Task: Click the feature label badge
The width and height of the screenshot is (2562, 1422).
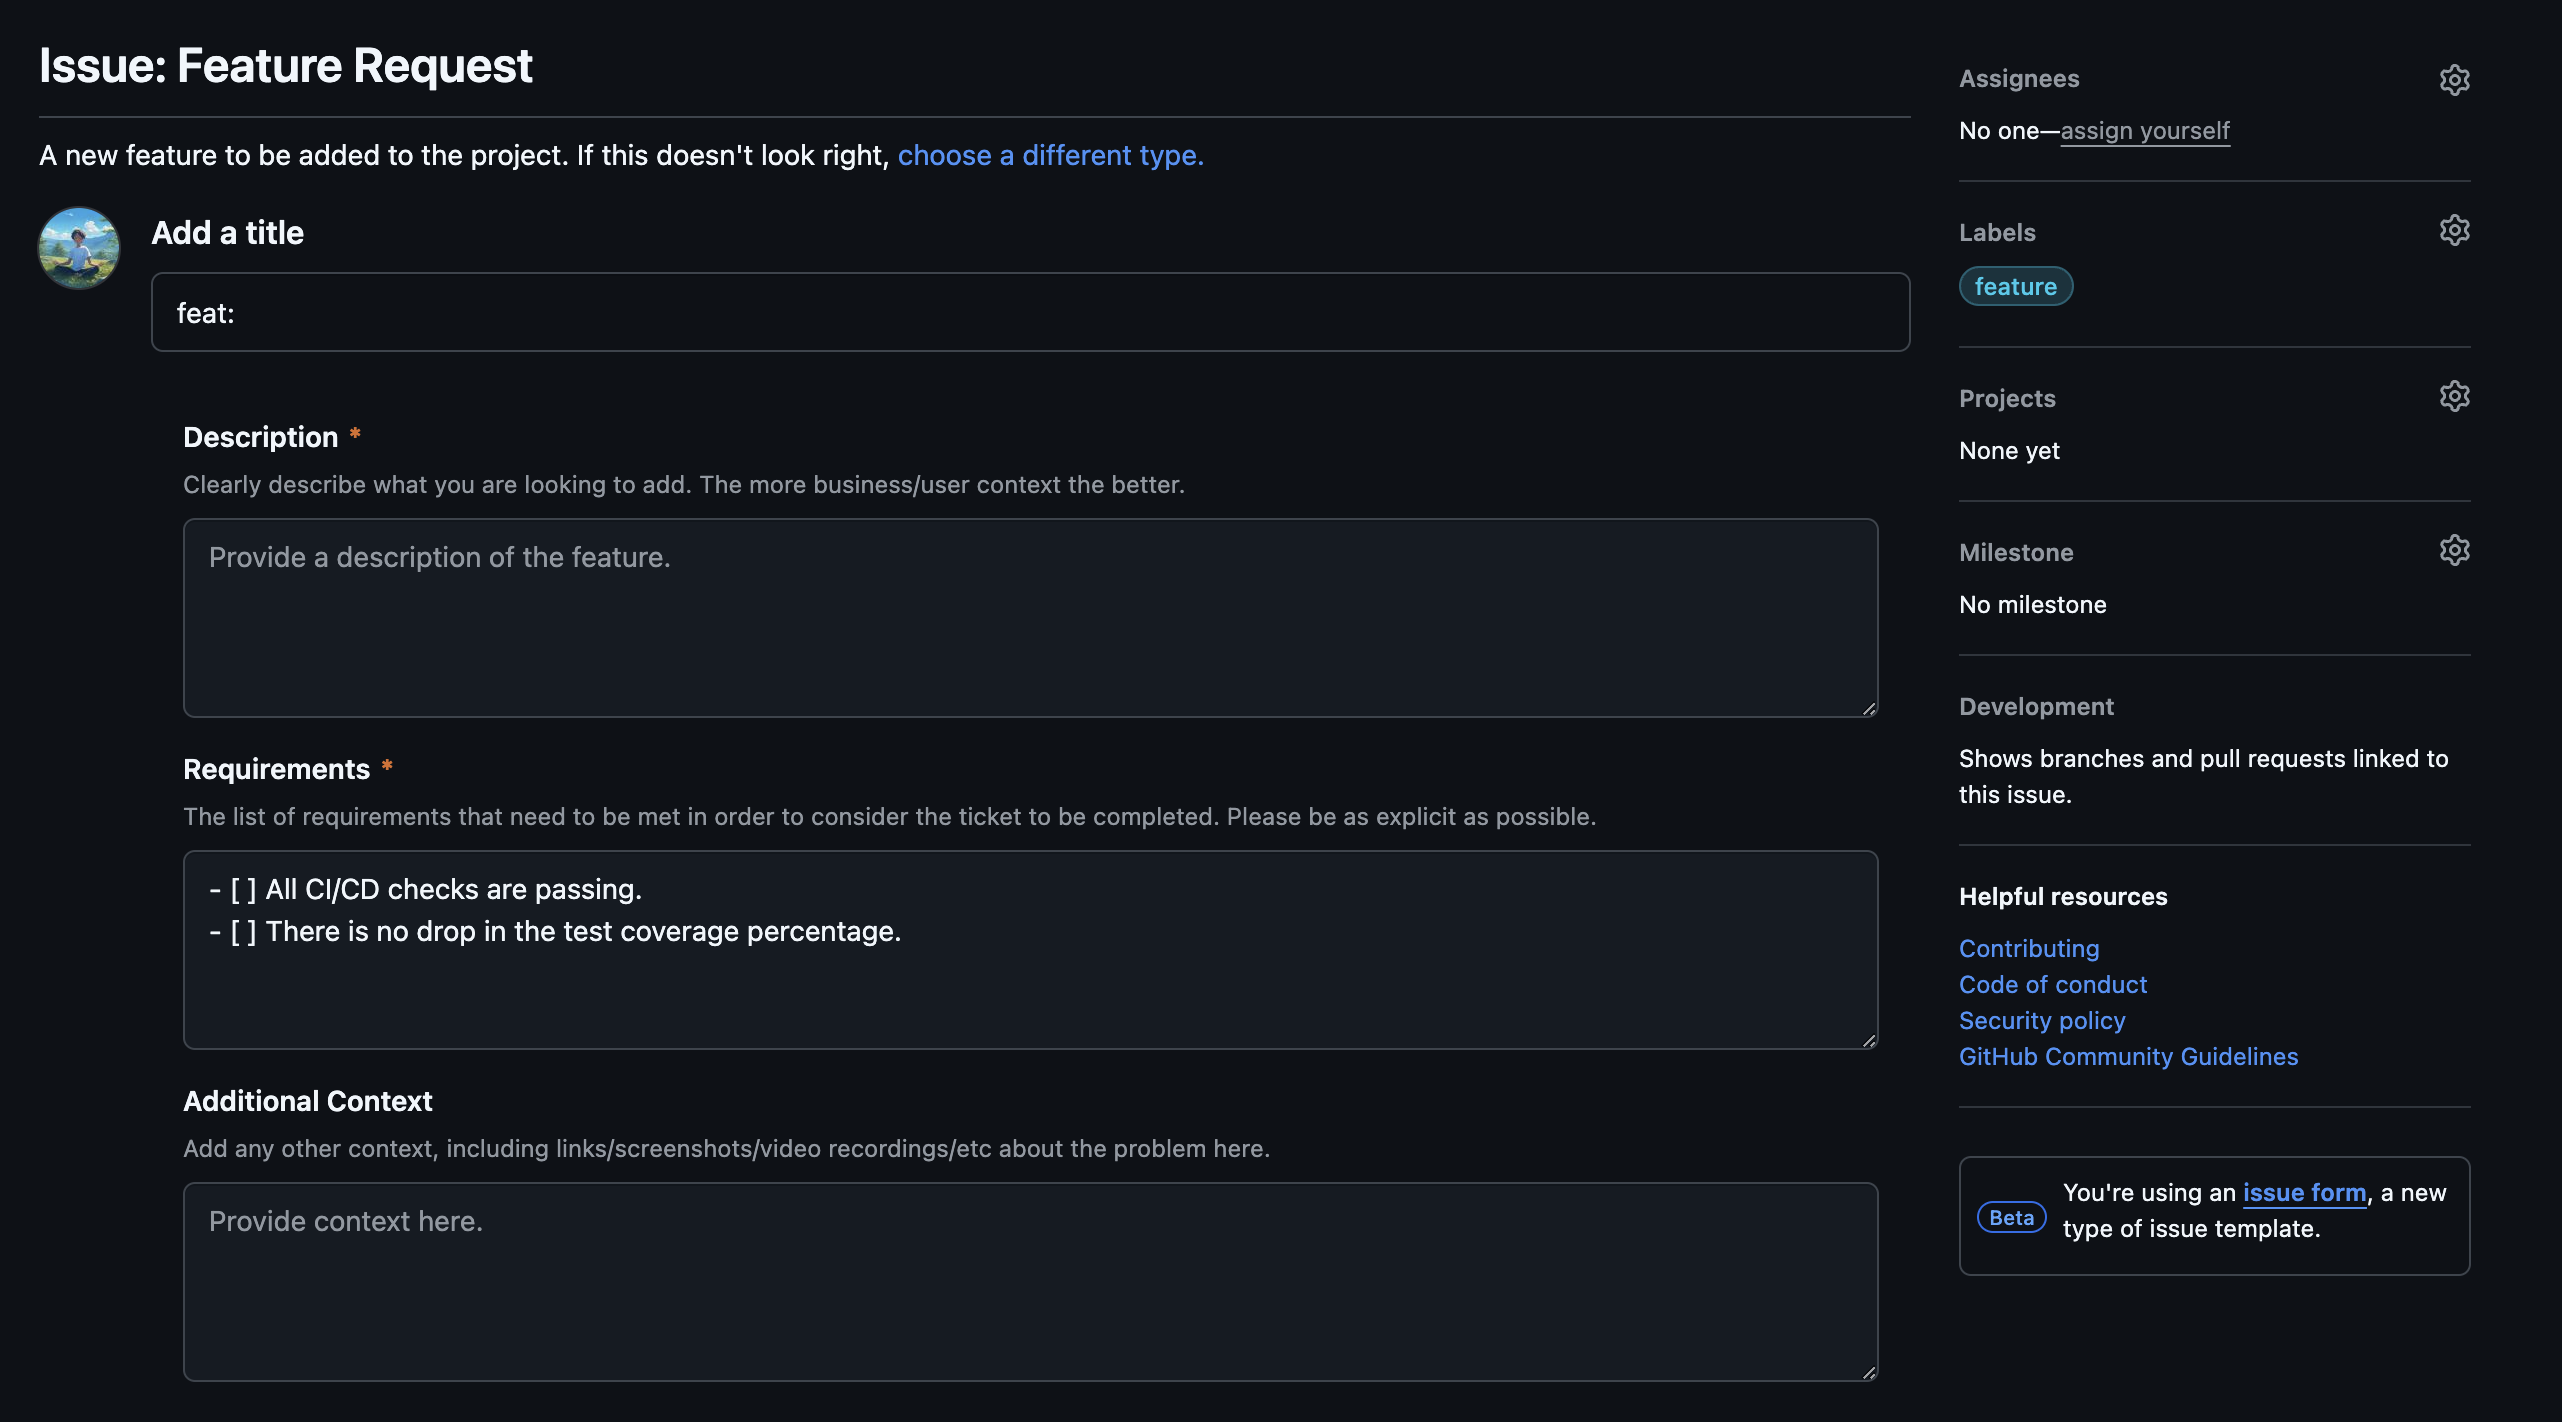Action: 2015,287
